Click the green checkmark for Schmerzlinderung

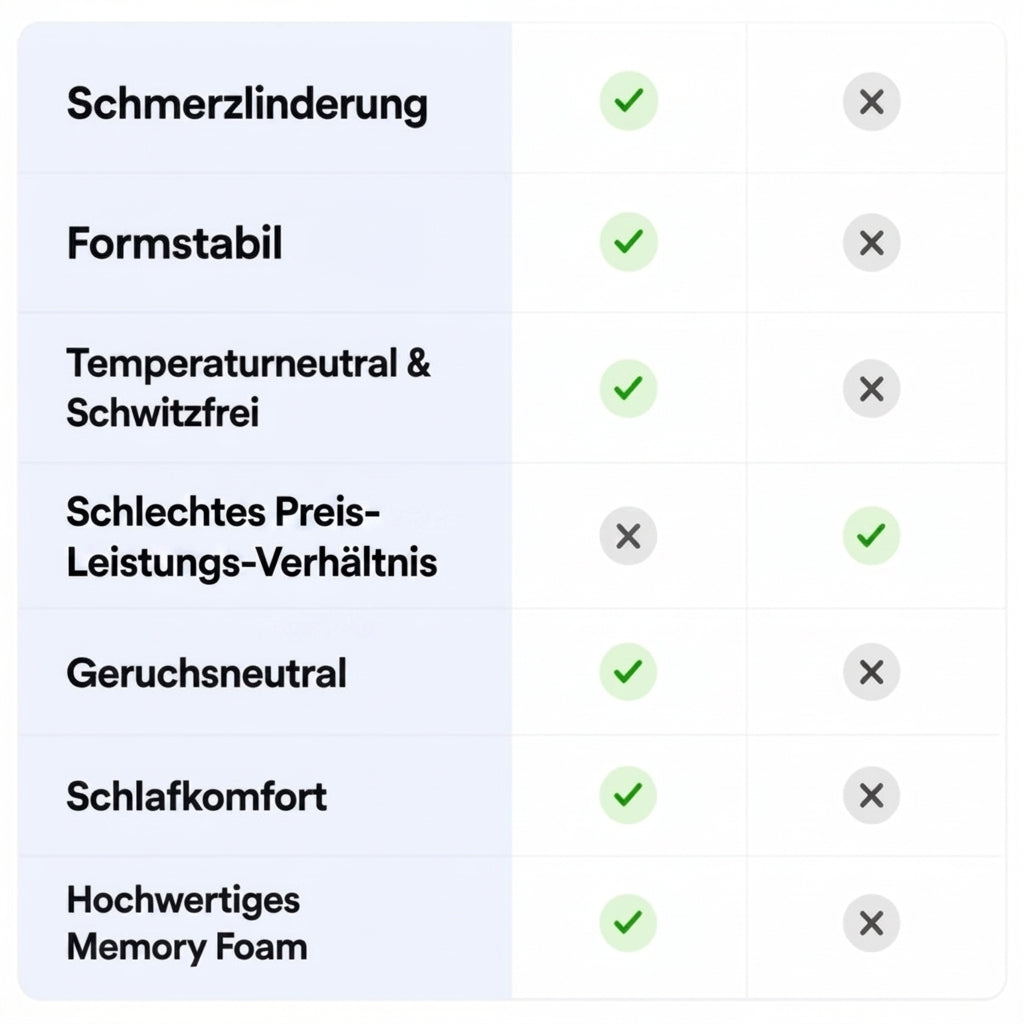pyautogui.click(x=628, y=101)
